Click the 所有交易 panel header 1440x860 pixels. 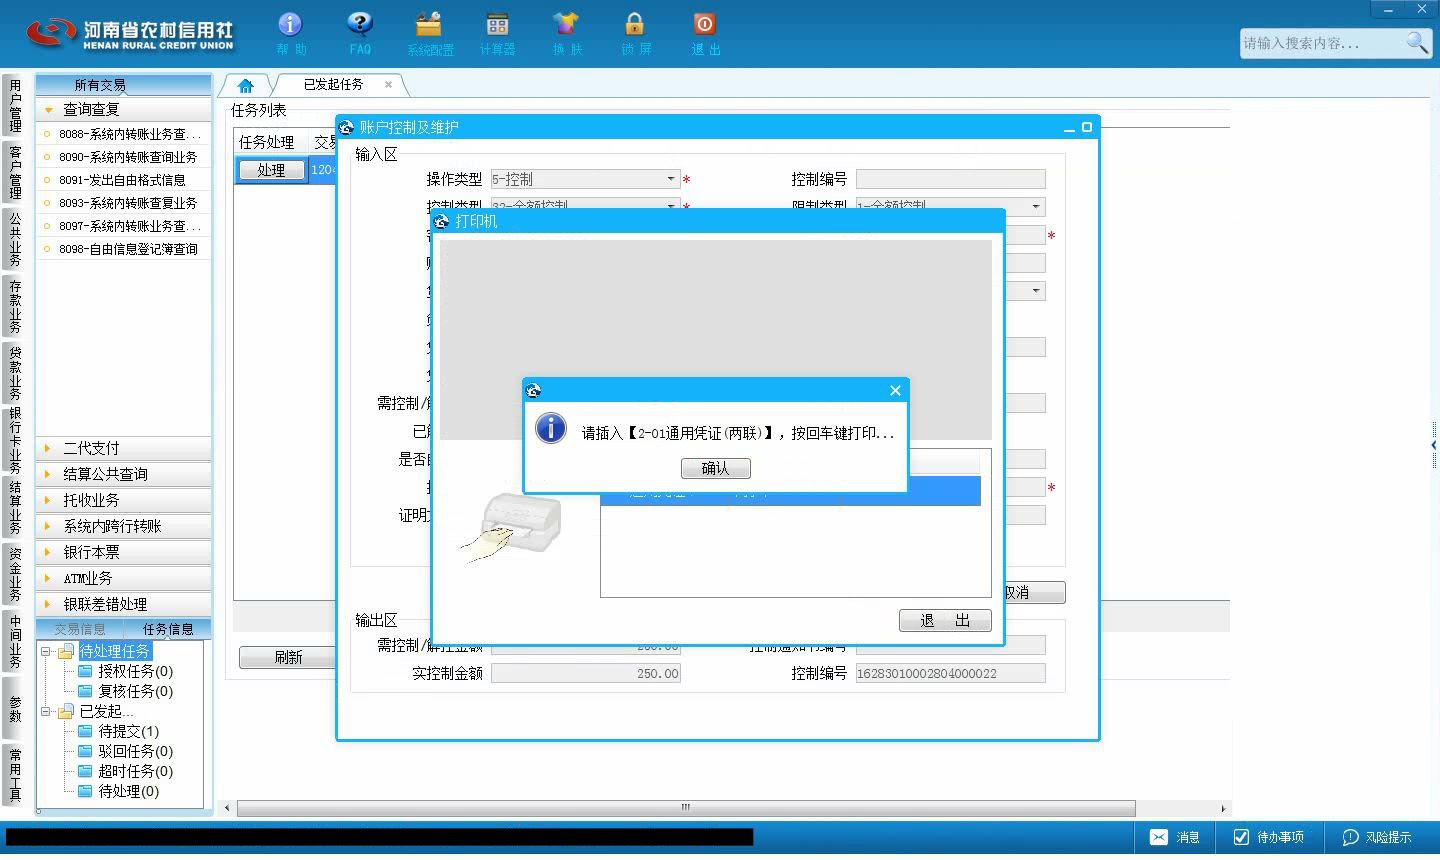(x=123, y=85)
